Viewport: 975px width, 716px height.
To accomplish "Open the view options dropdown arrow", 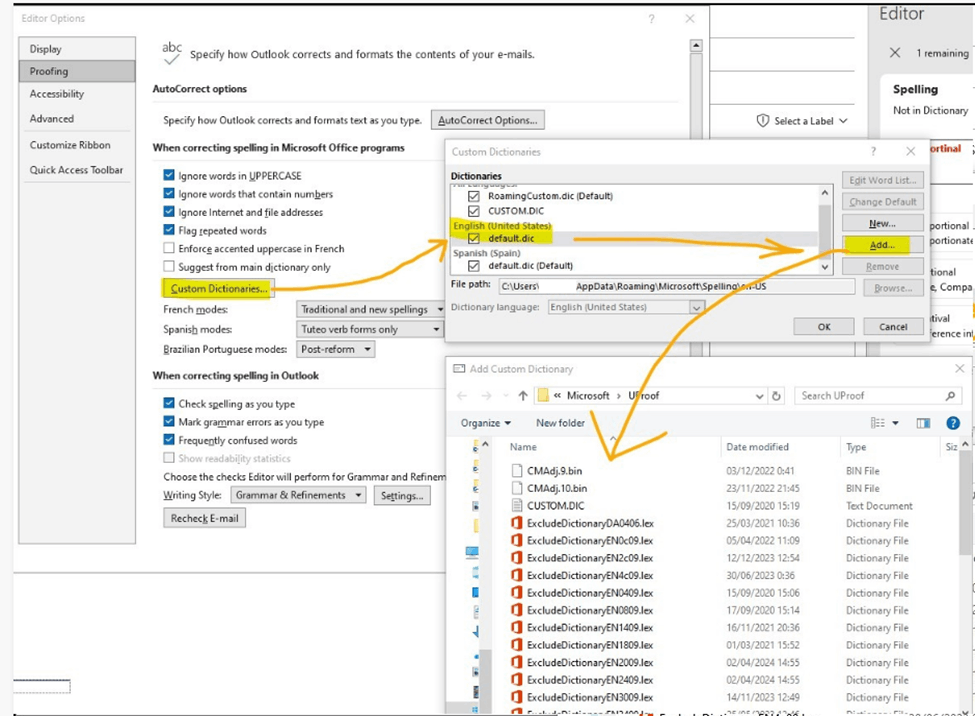I will (895, 423).
